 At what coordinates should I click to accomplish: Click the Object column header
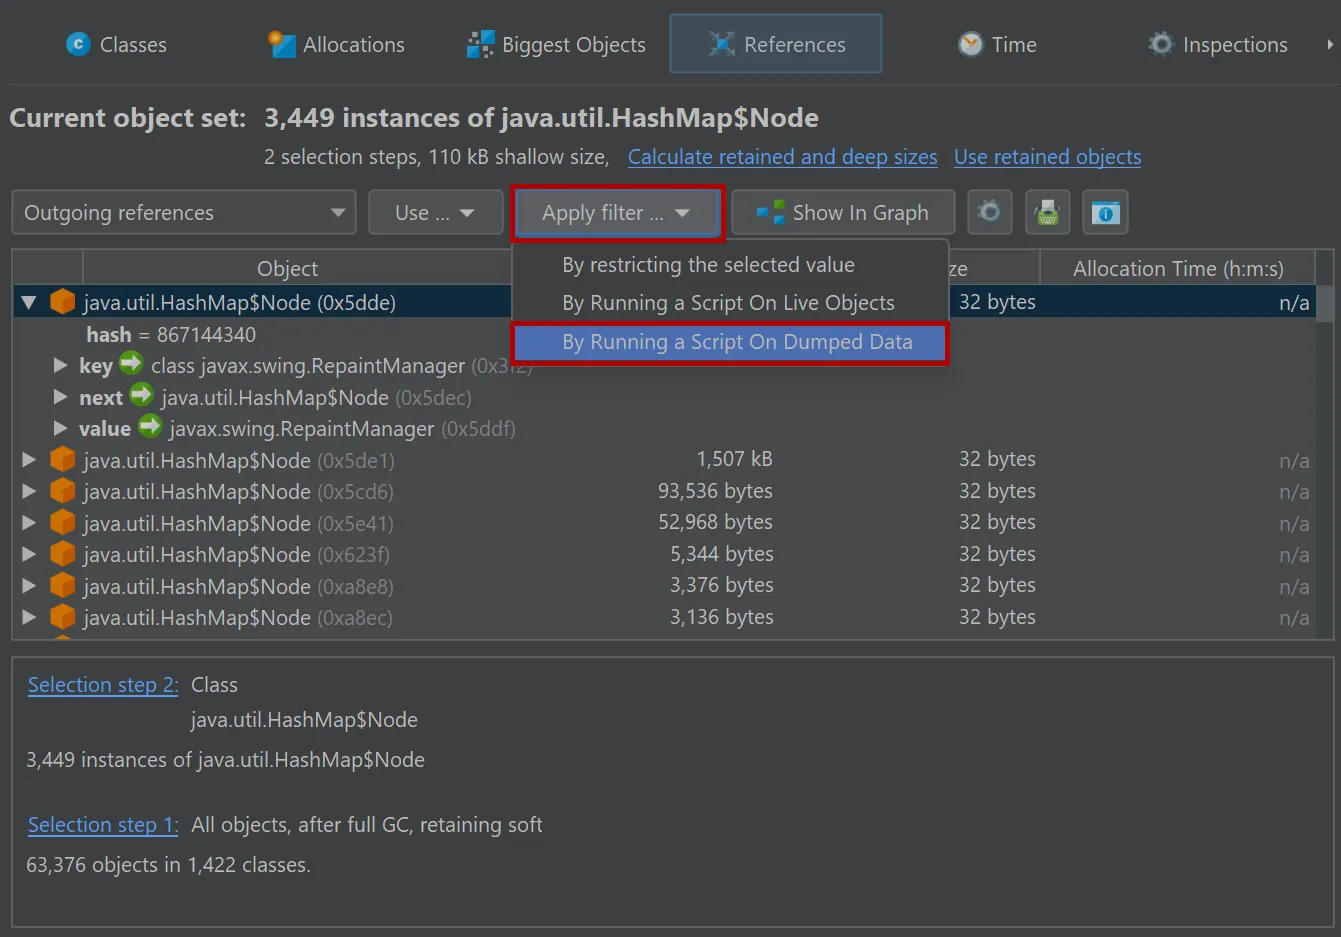point(287,269)
